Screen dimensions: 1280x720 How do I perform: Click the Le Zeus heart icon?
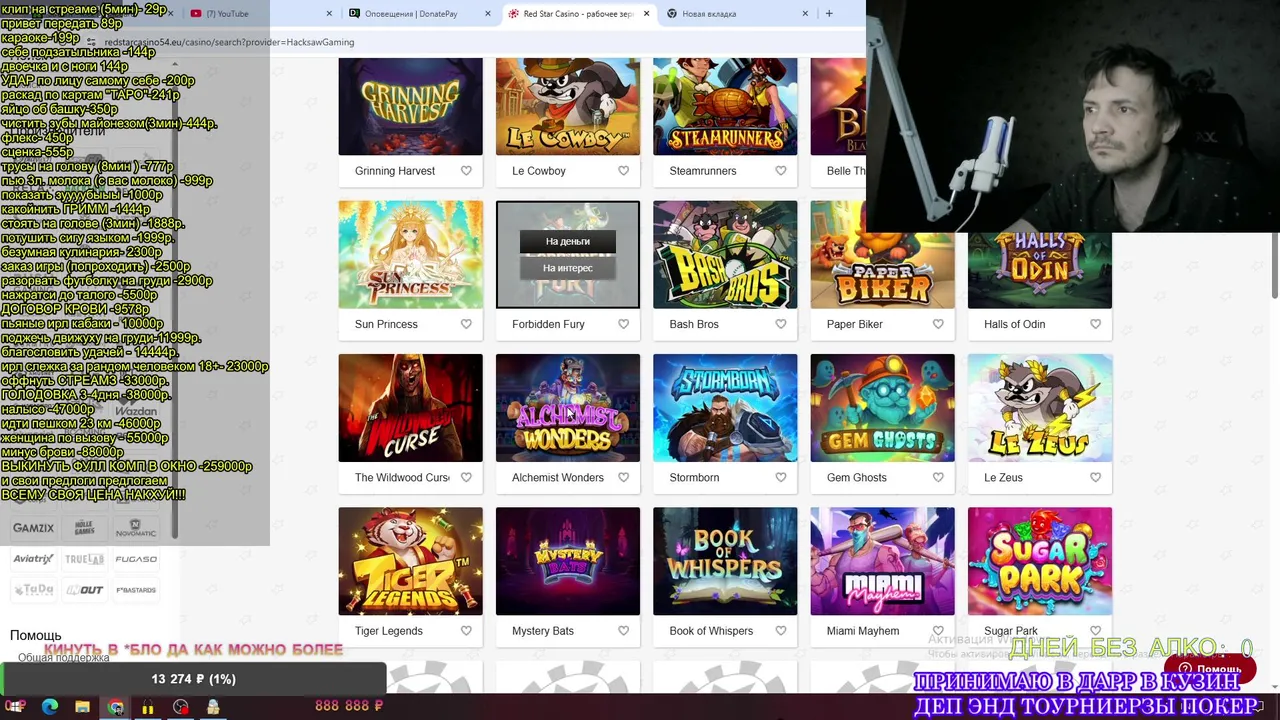[x=1095, y=477]
